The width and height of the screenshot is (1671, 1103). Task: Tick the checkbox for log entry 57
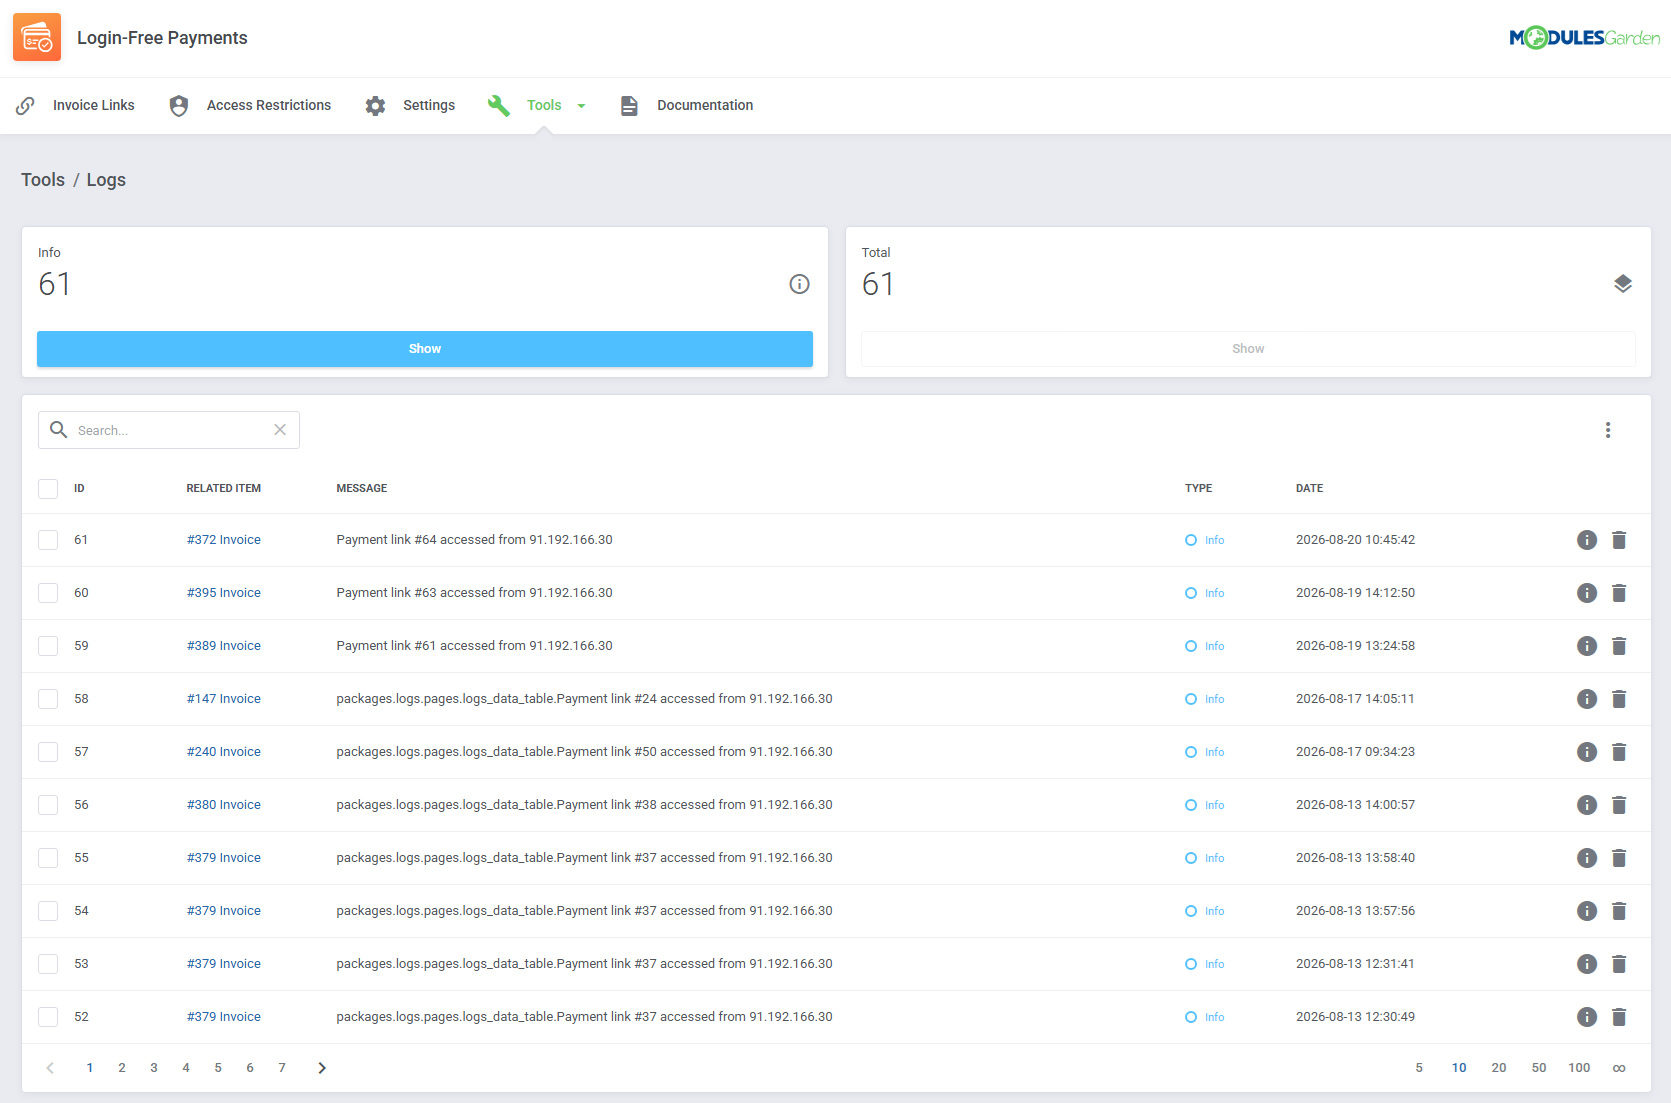(48, 752)
